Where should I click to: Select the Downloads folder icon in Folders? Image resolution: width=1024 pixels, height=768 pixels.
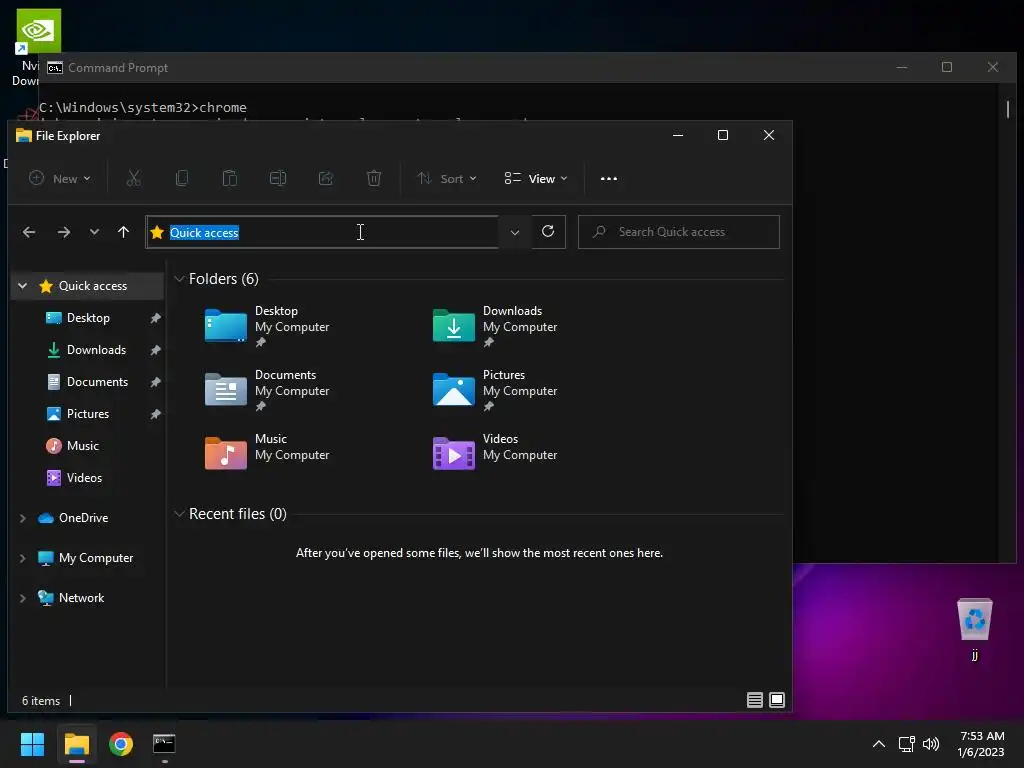(453, 325)
